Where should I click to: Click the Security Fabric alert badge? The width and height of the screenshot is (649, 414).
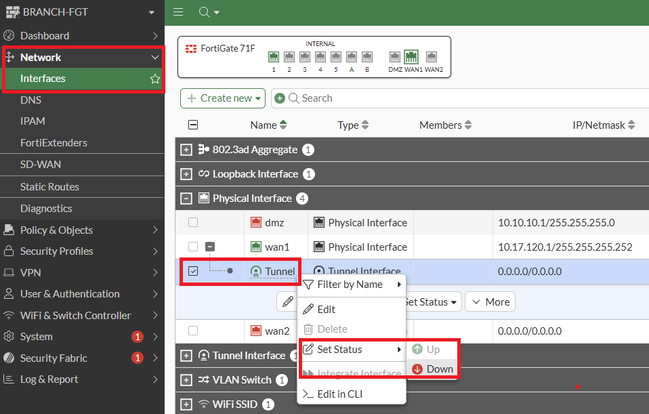137,358
